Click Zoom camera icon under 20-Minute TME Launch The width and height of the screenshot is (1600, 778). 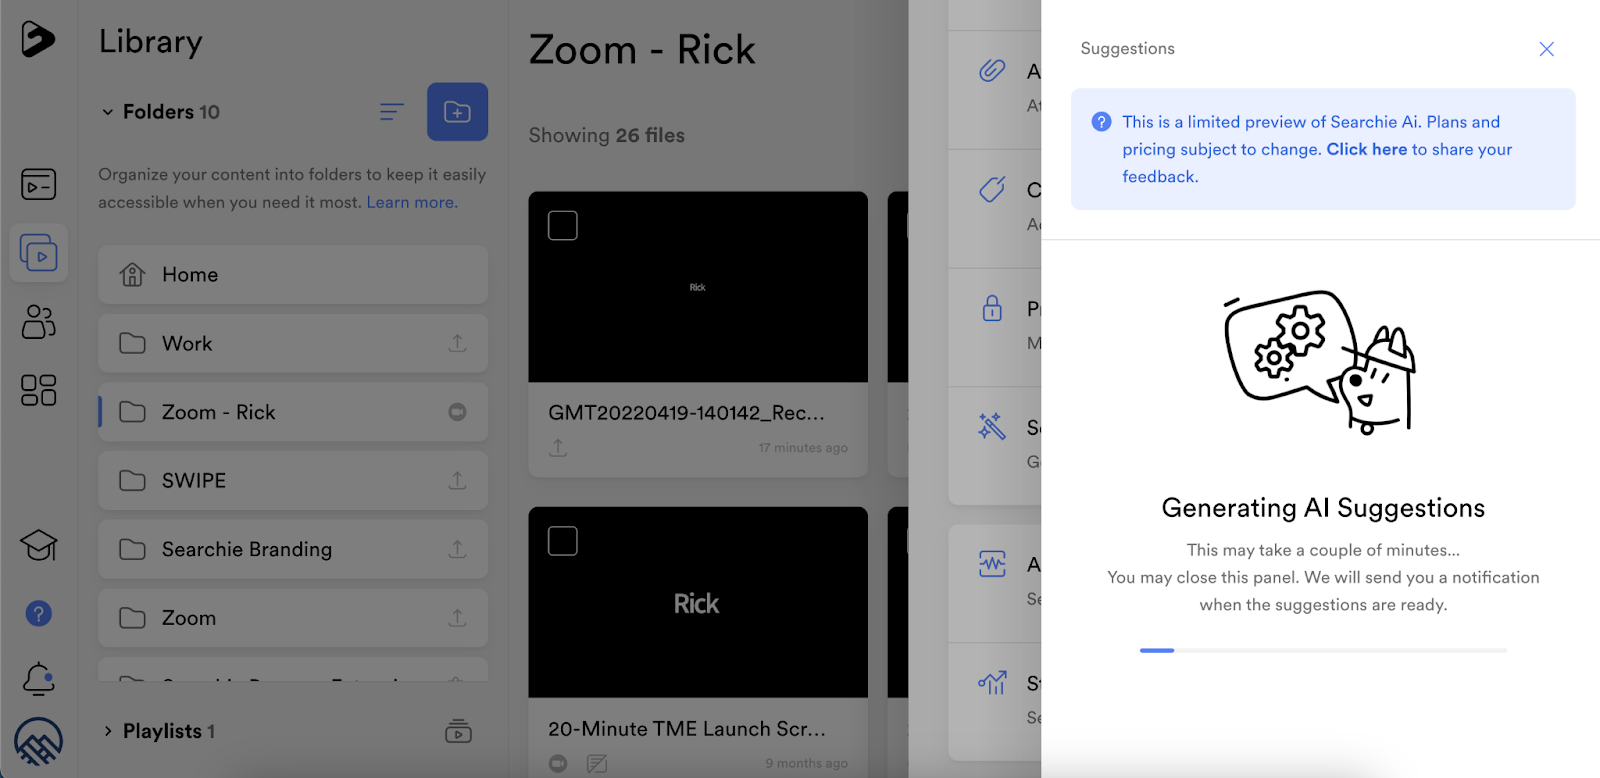tap(558, 764)
